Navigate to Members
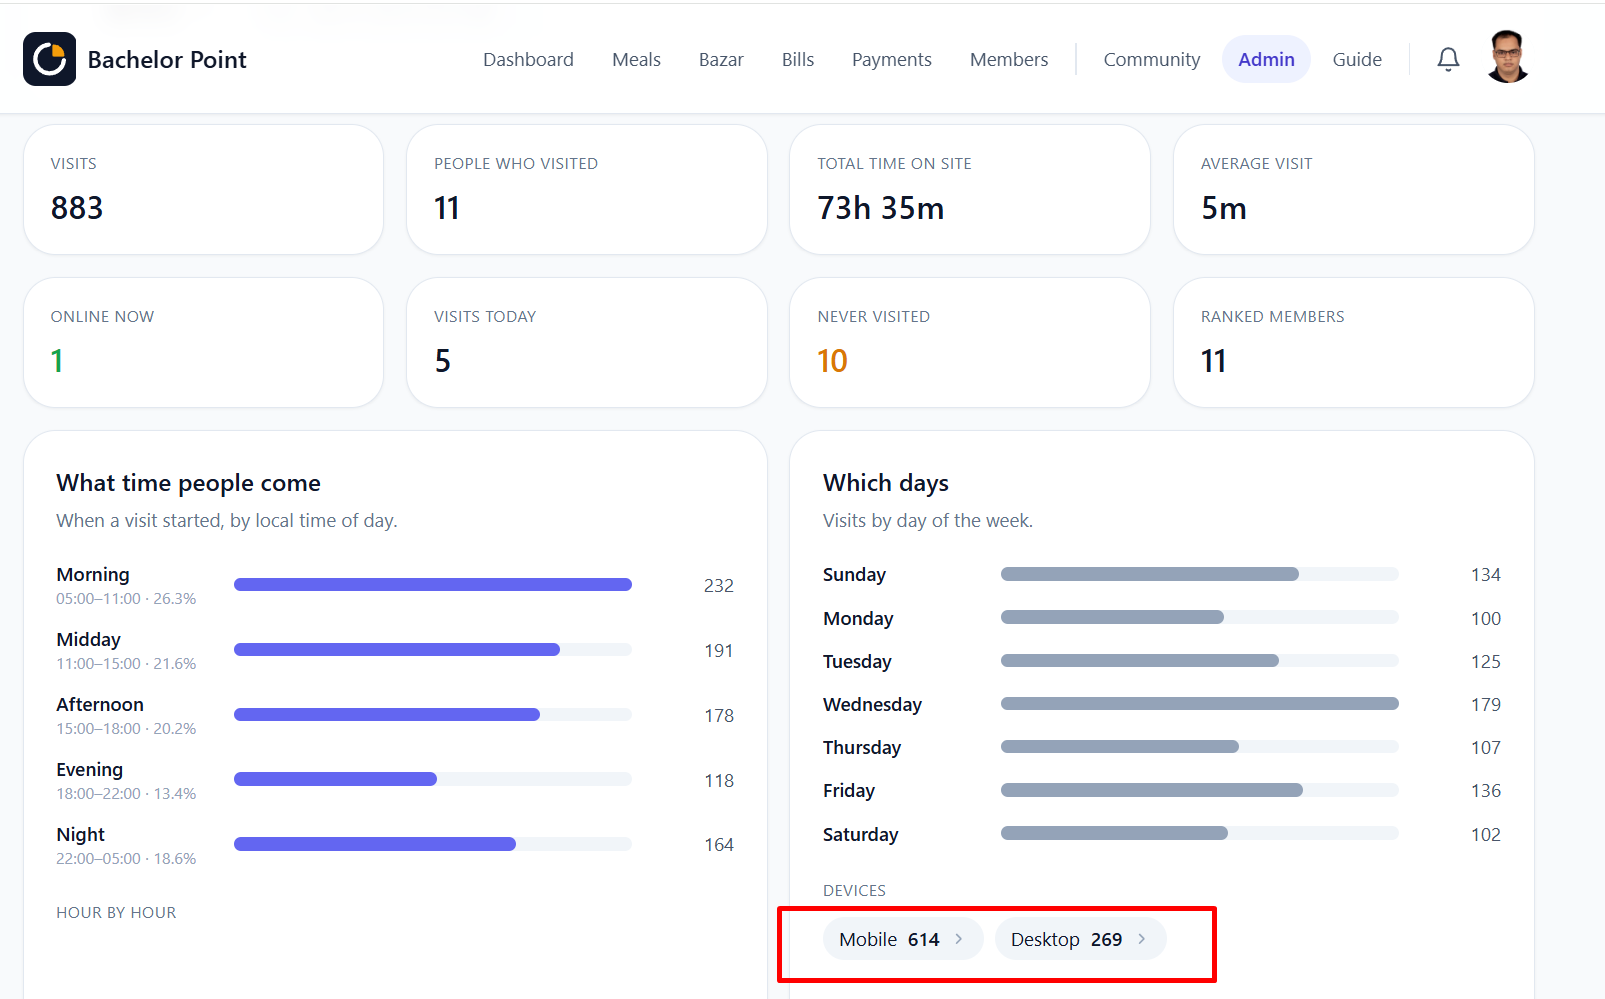This screenshot has width=1605, height=999. click(1009, 59)
